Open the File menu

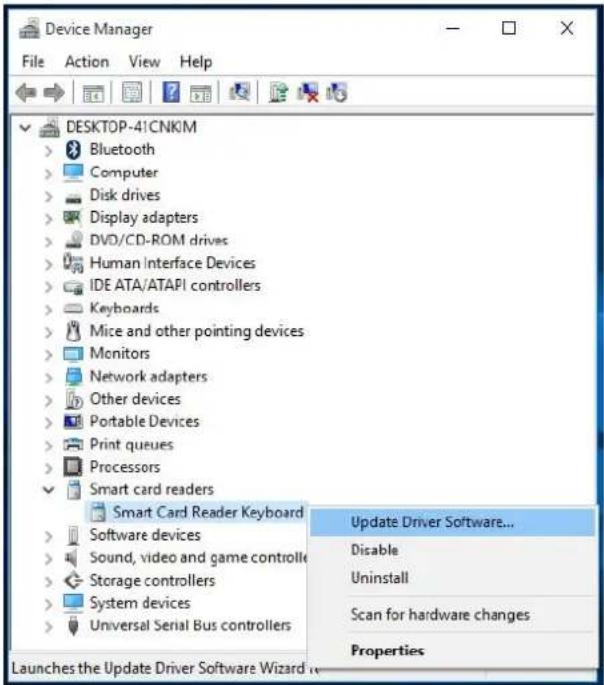(33, 62)
